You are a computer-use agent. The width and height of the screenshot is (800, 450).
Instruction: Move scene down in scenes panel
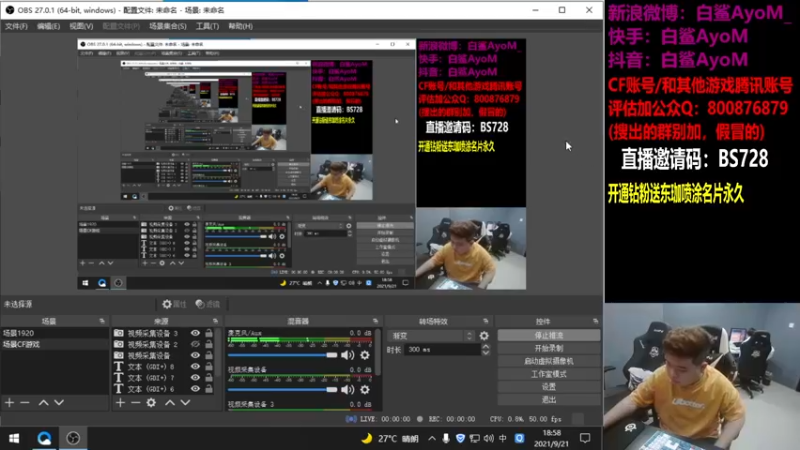point(59,403)
